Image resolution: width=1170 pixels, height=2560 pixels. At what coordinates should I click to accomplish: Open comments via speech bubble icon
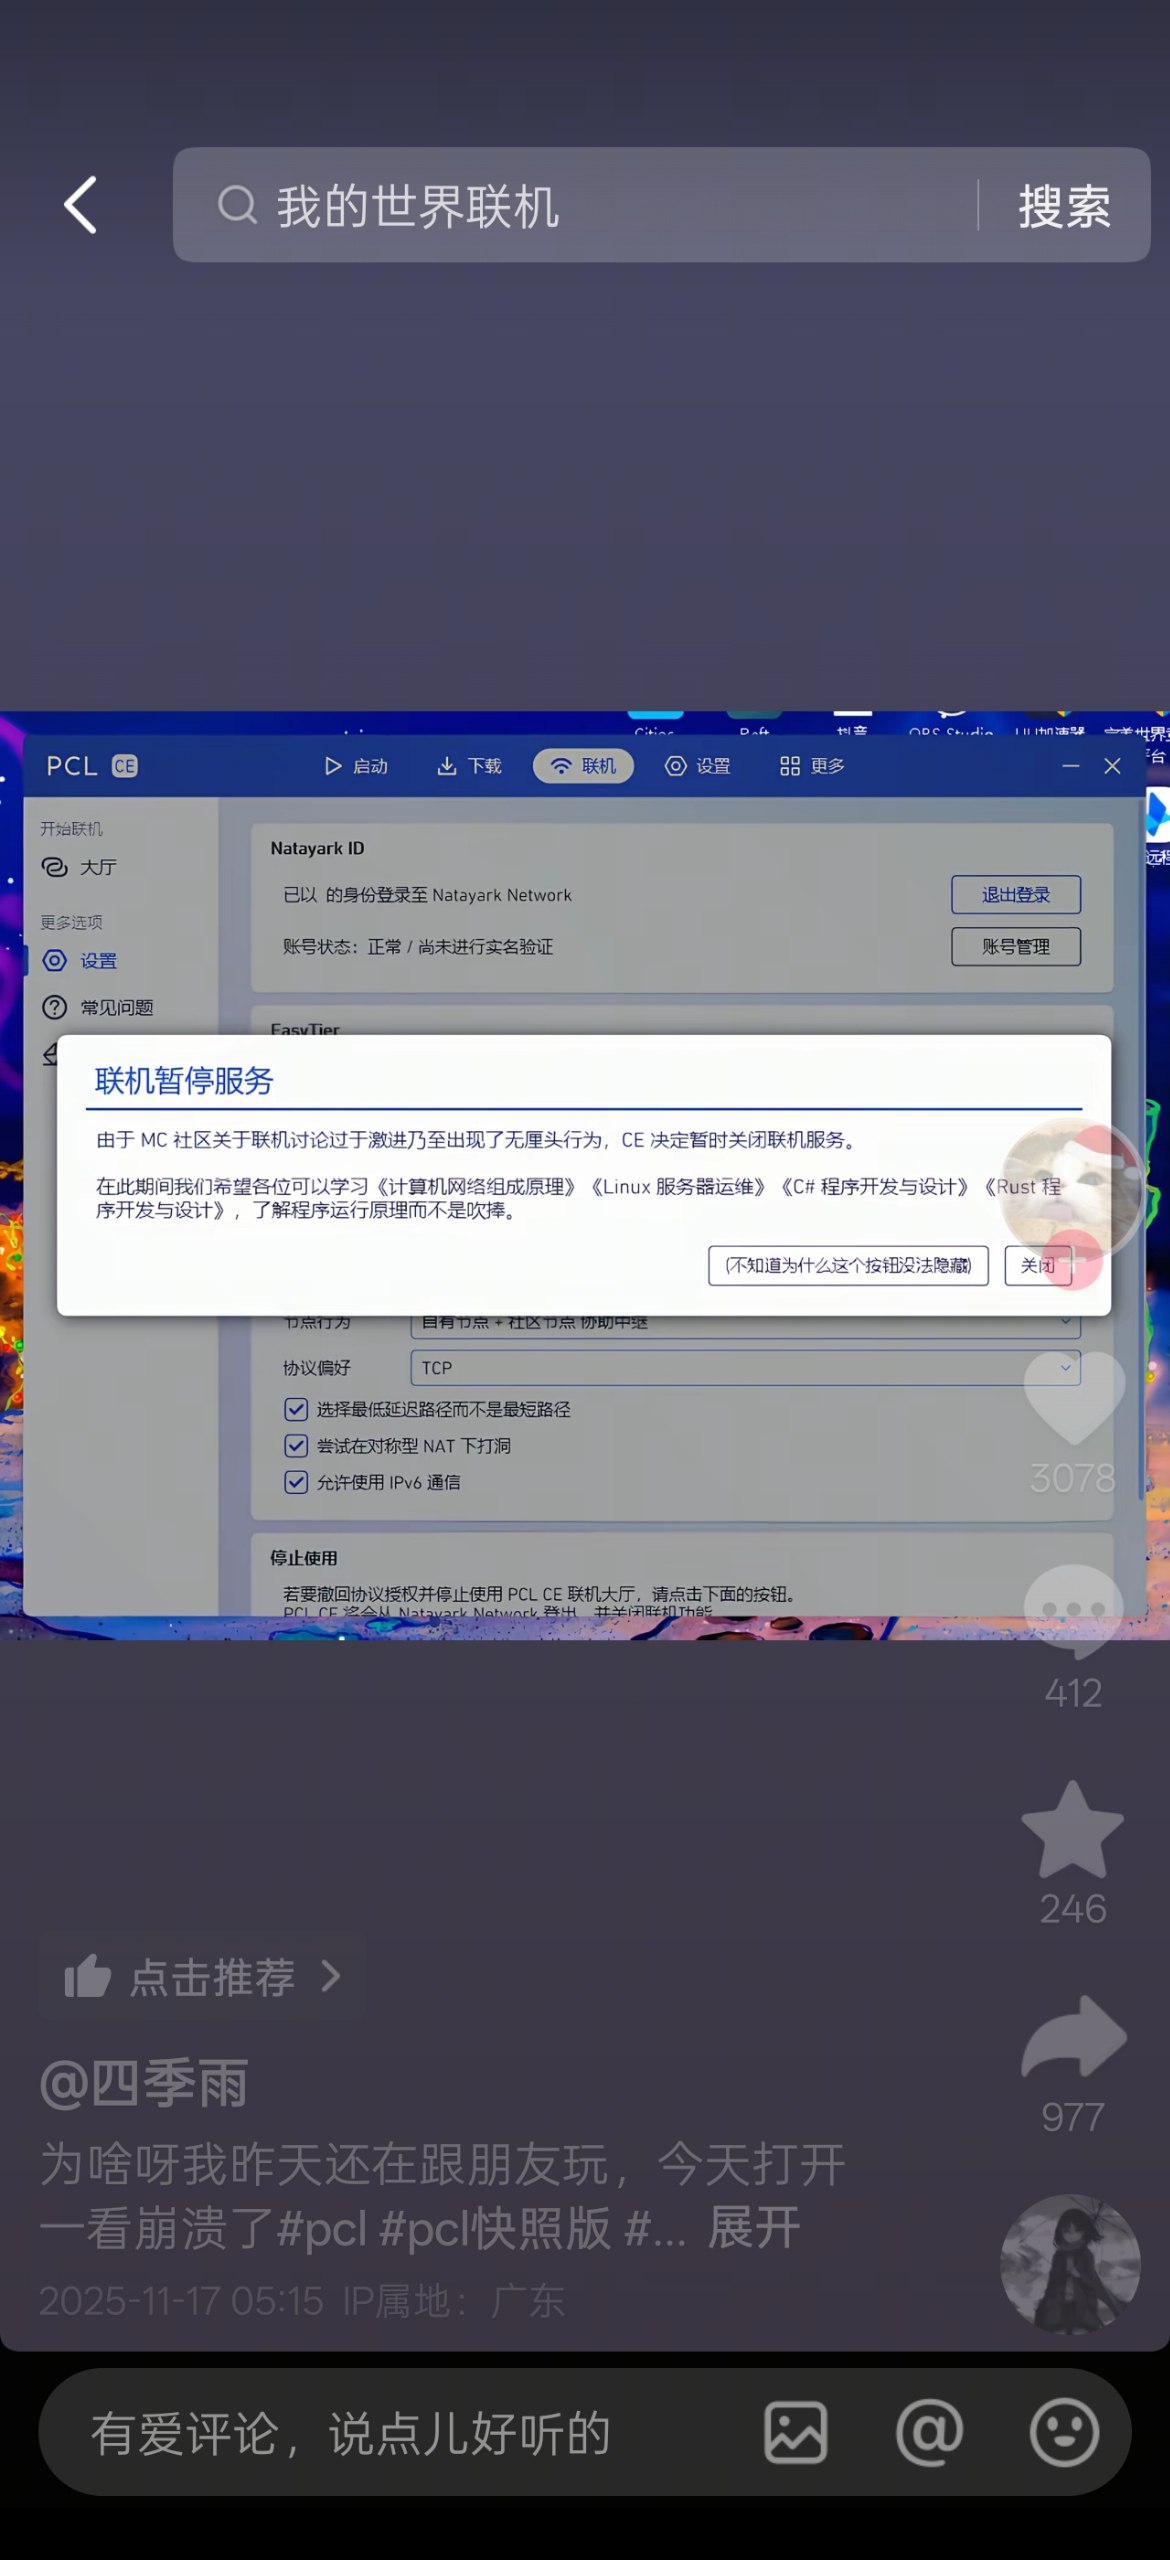[x=1073, y=1610]
